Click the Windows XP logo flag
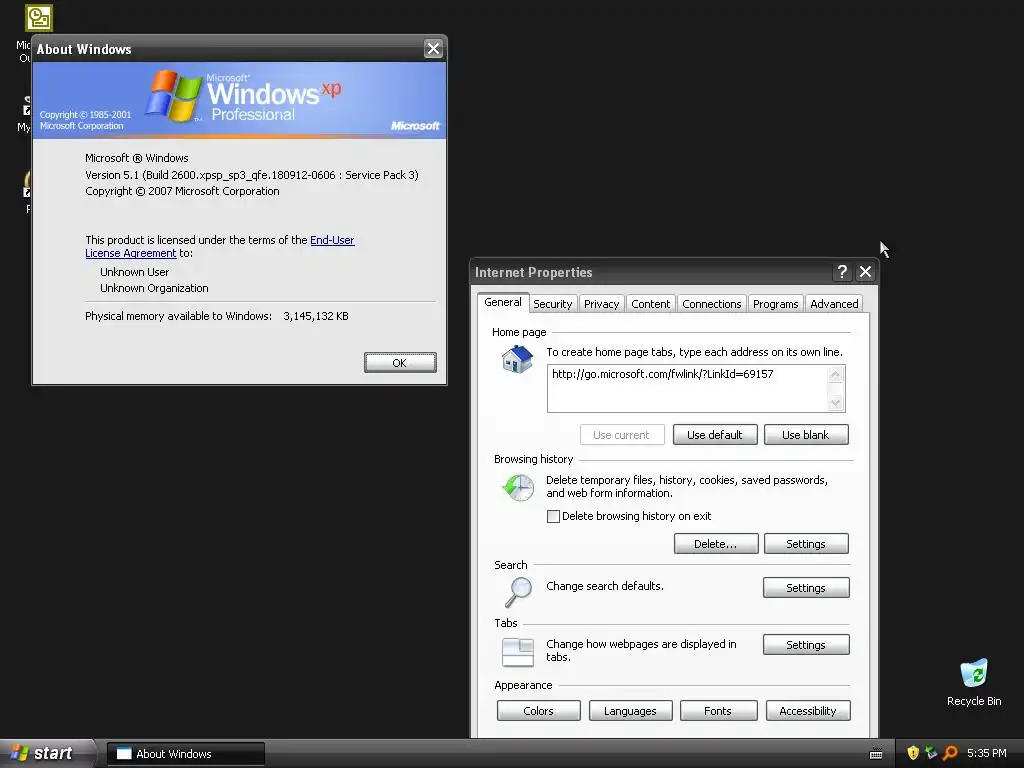 pos(174,96)
